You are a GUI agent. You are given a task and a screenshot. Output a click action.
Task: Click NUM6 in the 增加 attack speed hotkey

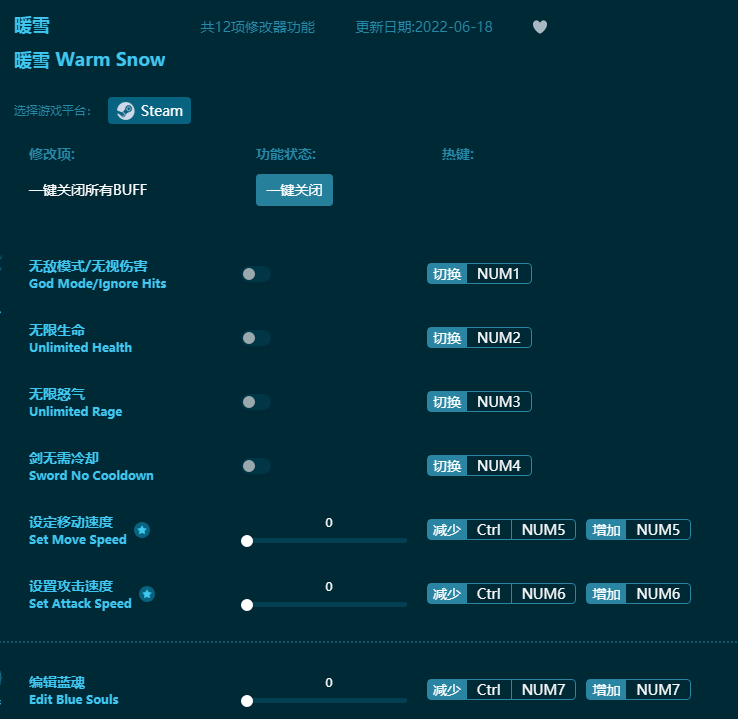658,594
